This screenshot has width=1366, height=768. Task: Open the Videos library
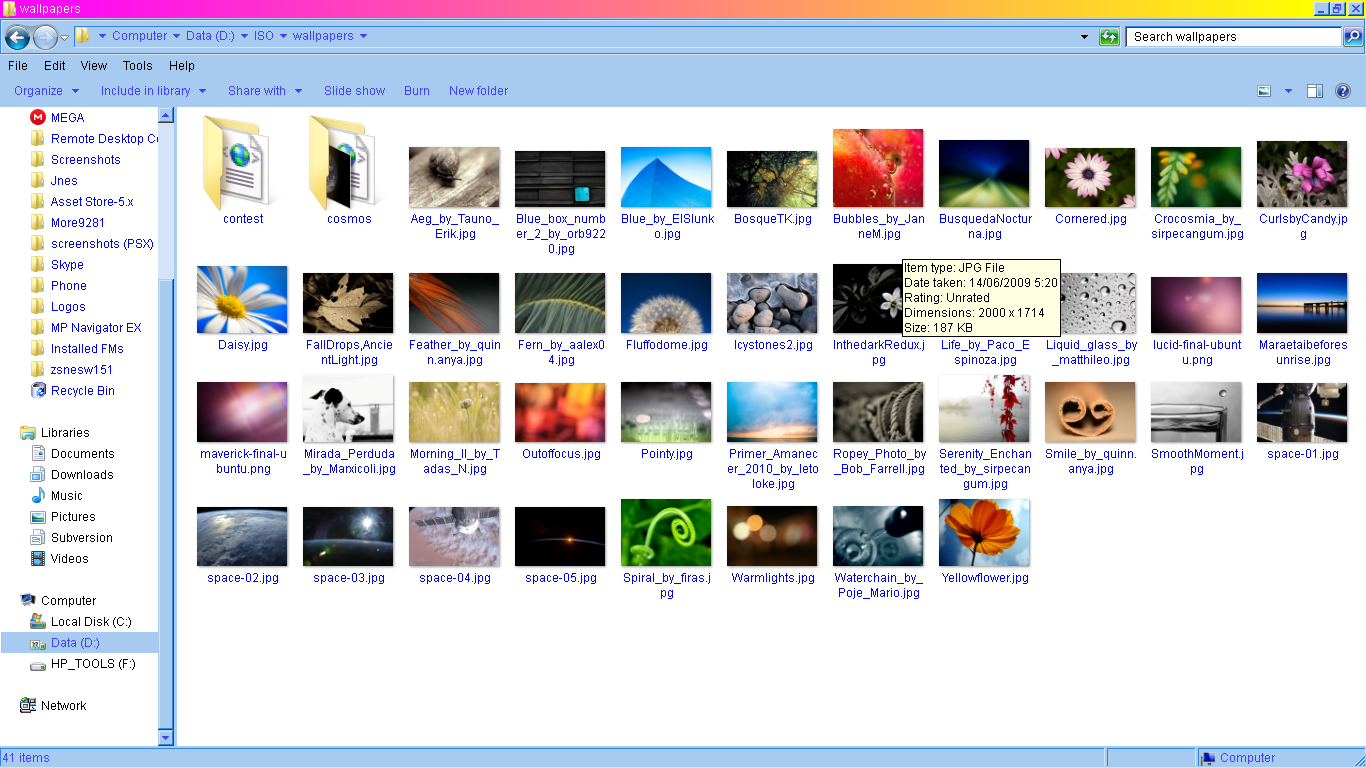tap(60, 559)
